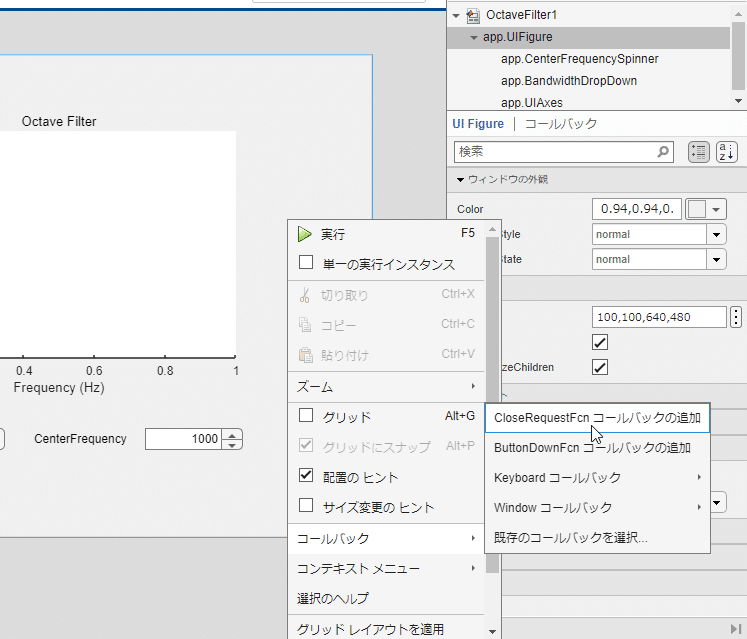Click the collapse panel icon at bottom right
Image resolution: width=747 pixels, height=639 pixels.
click(737, 629)
